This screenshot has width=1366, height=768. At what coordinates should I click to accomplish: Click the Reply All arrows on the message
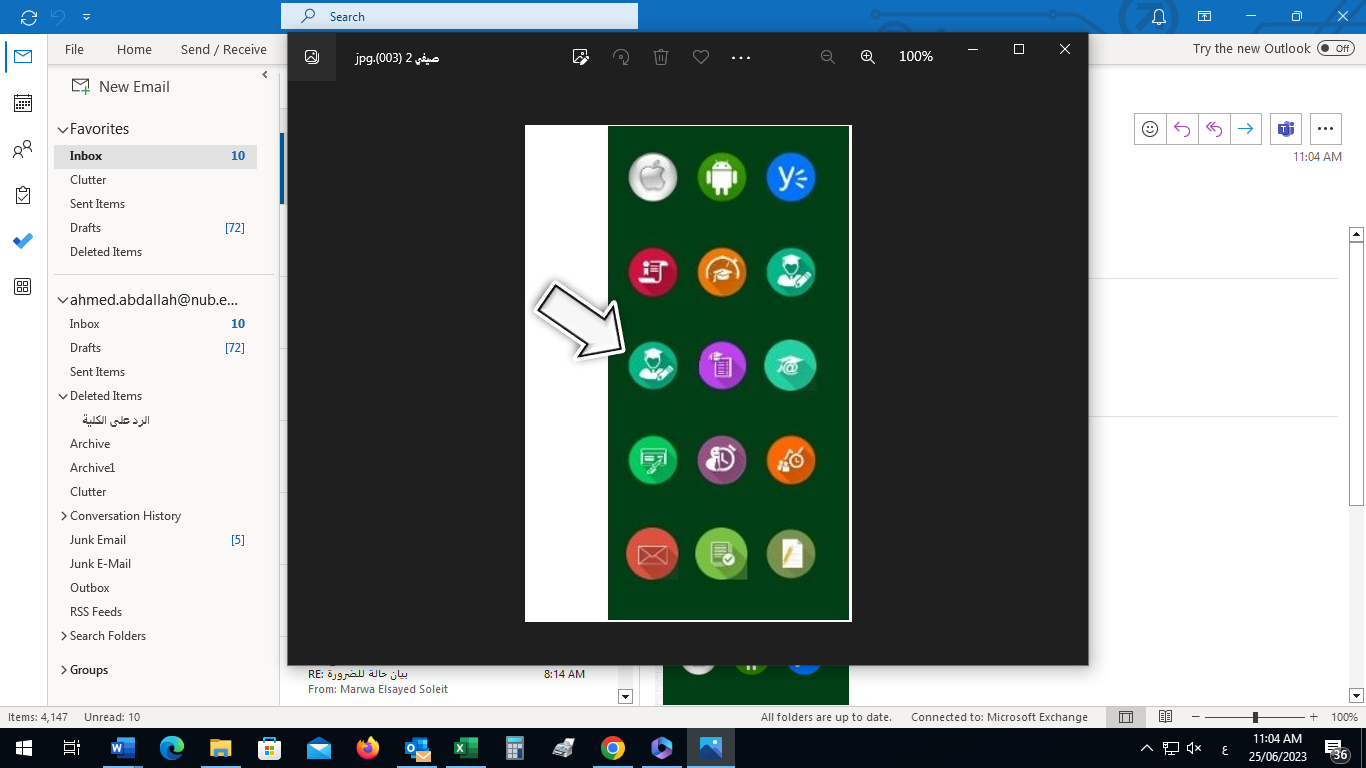click(1214, 129)
